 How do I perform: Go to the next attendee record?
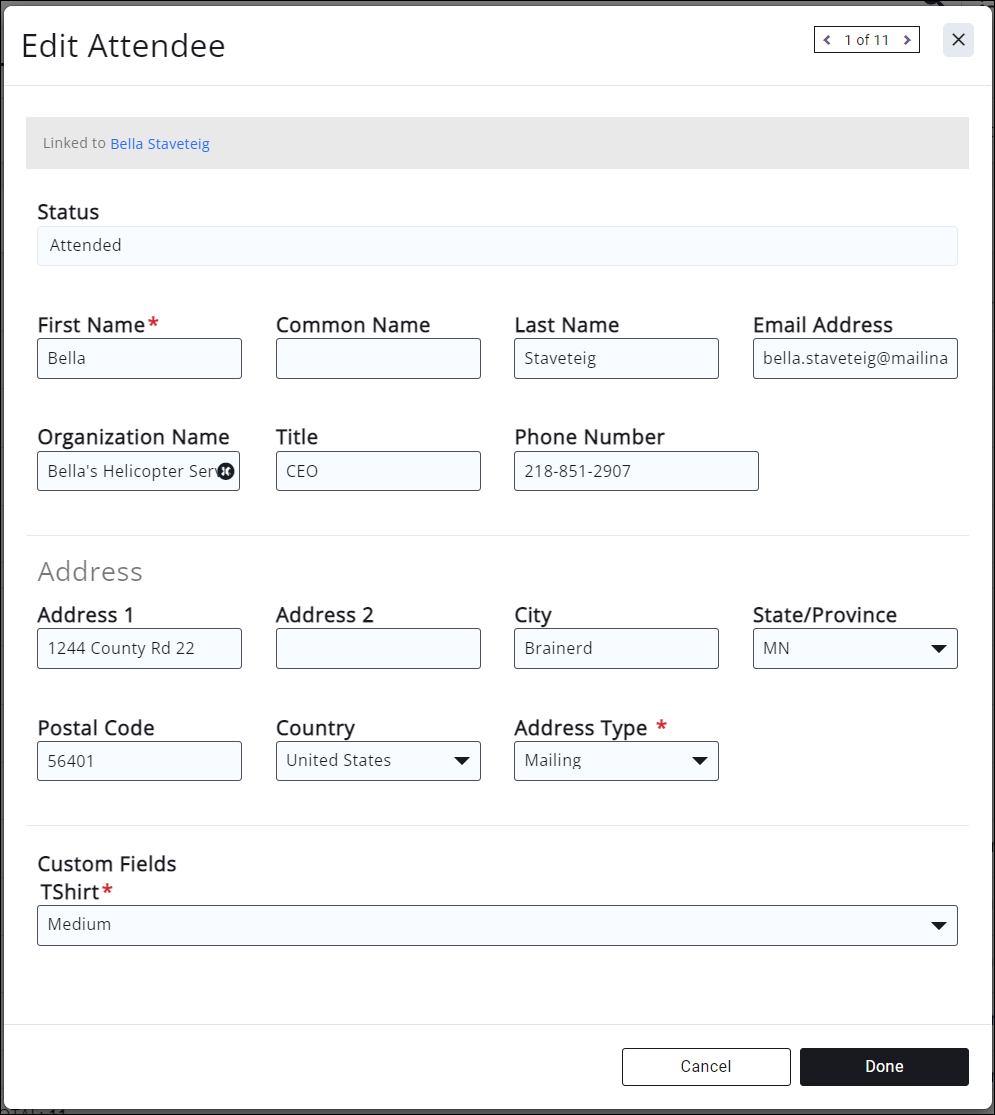coord(907,40)
